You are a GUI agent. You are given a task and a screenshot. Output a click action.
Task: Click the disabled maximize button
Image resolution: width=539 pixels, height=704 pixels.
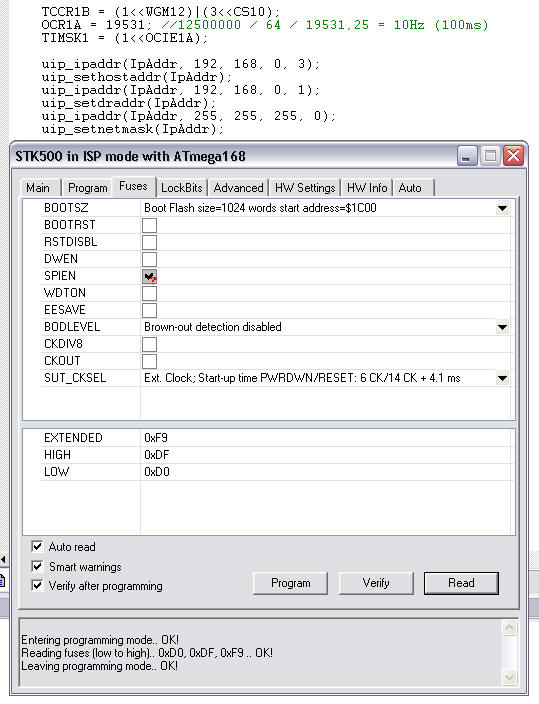(490, 156)
